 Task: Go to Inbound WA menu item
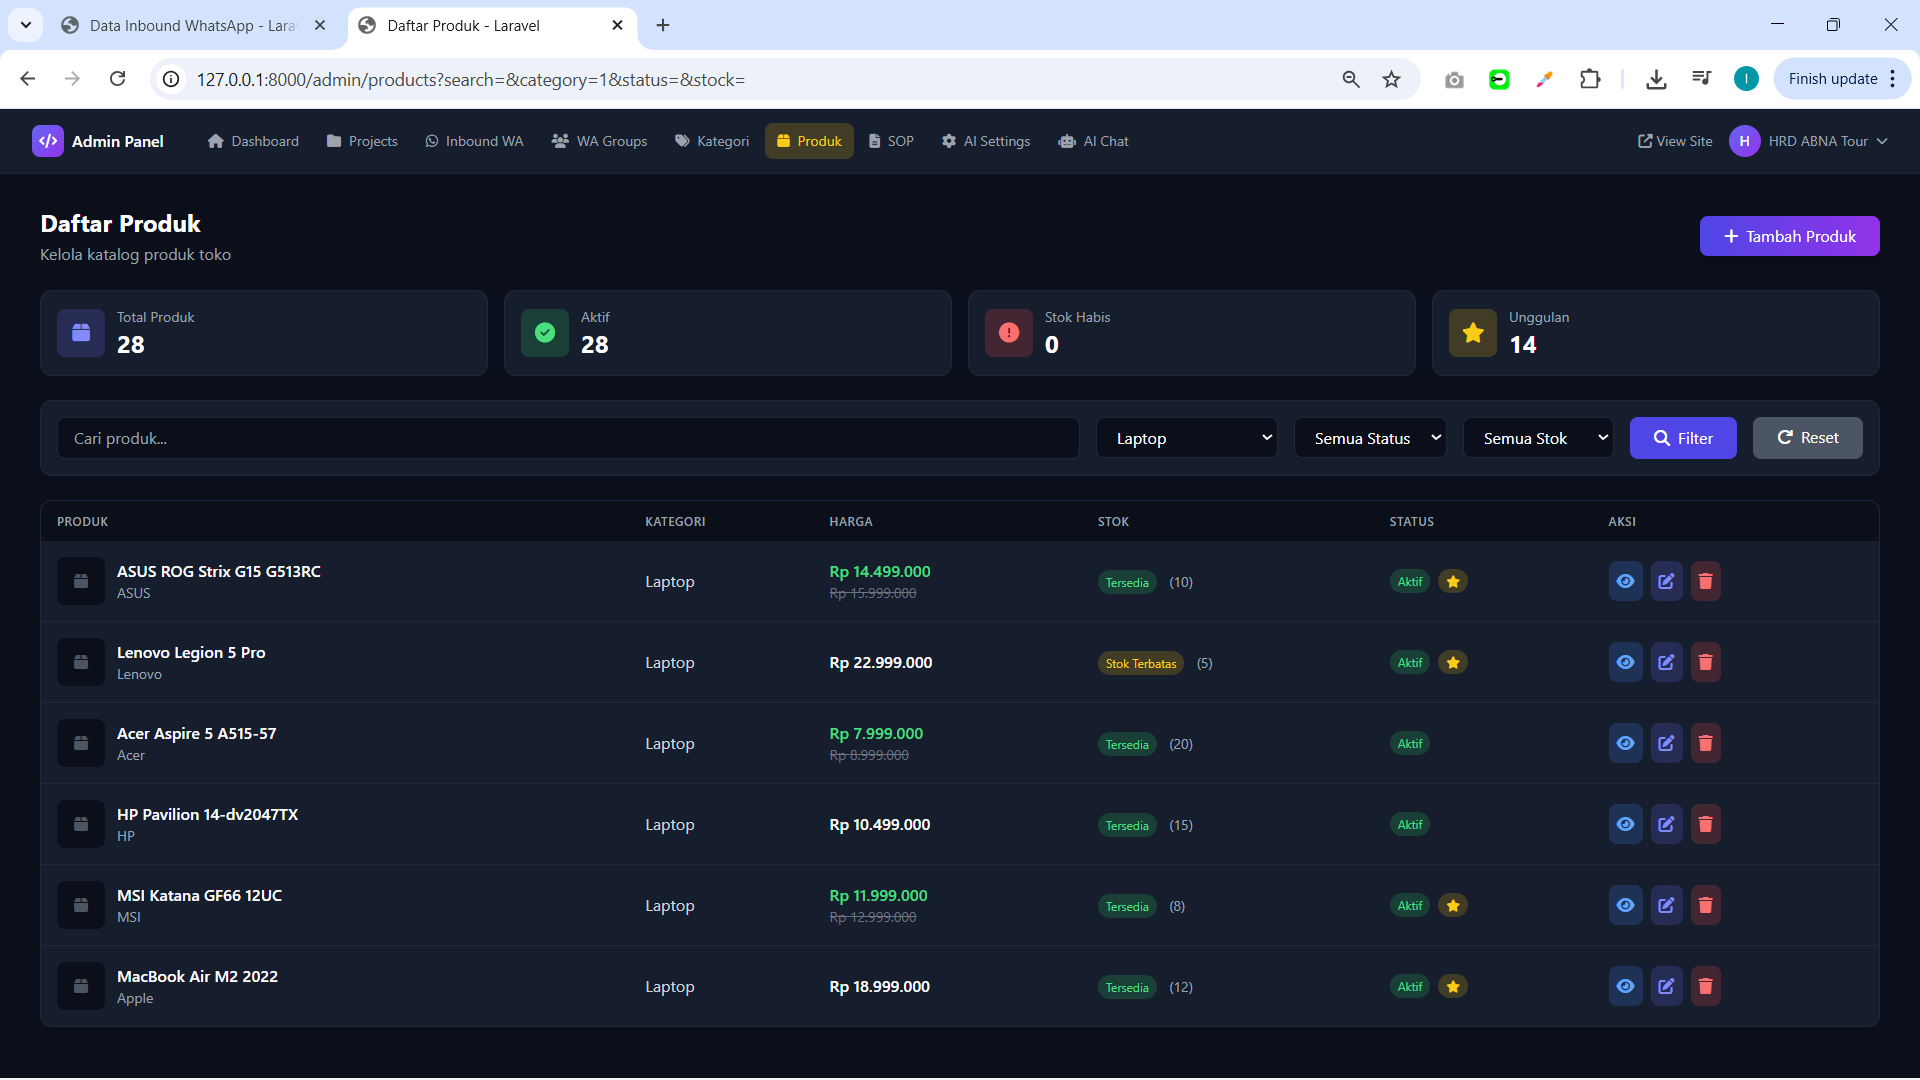pyautogui.click(x=474, y=141)
